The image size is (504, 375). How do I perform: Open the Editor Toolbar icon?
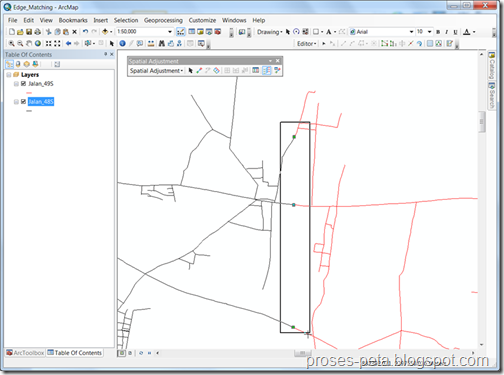(x=180, y=32)
